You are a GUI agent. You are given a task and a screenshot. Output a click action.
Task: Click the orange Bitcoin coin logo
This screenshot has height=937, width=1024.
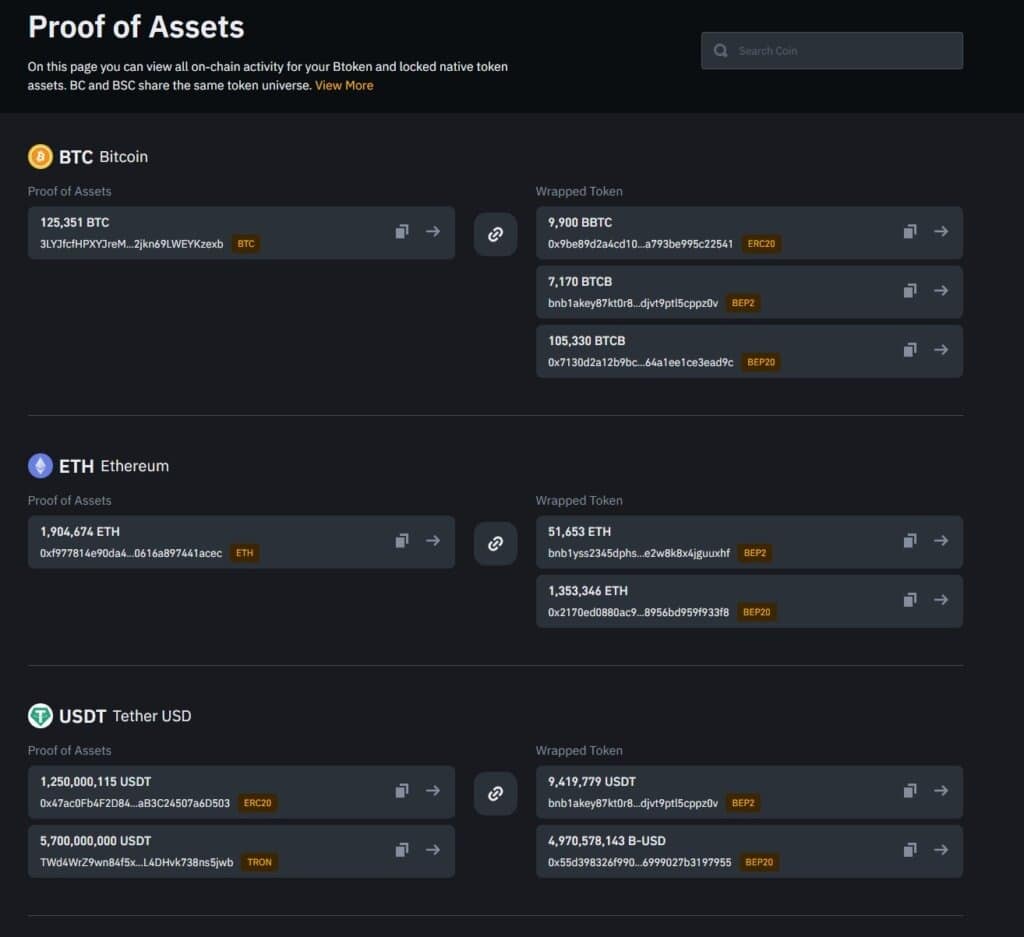pyautogui.click(x=40, y=157)
